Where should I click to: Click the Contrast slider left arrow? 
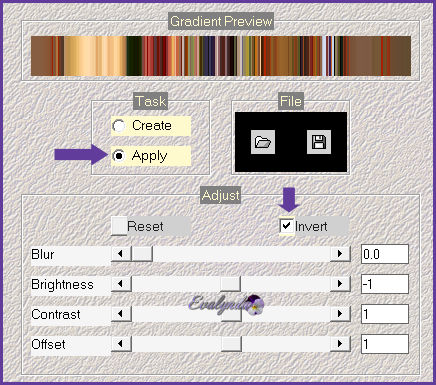point(121,314)
